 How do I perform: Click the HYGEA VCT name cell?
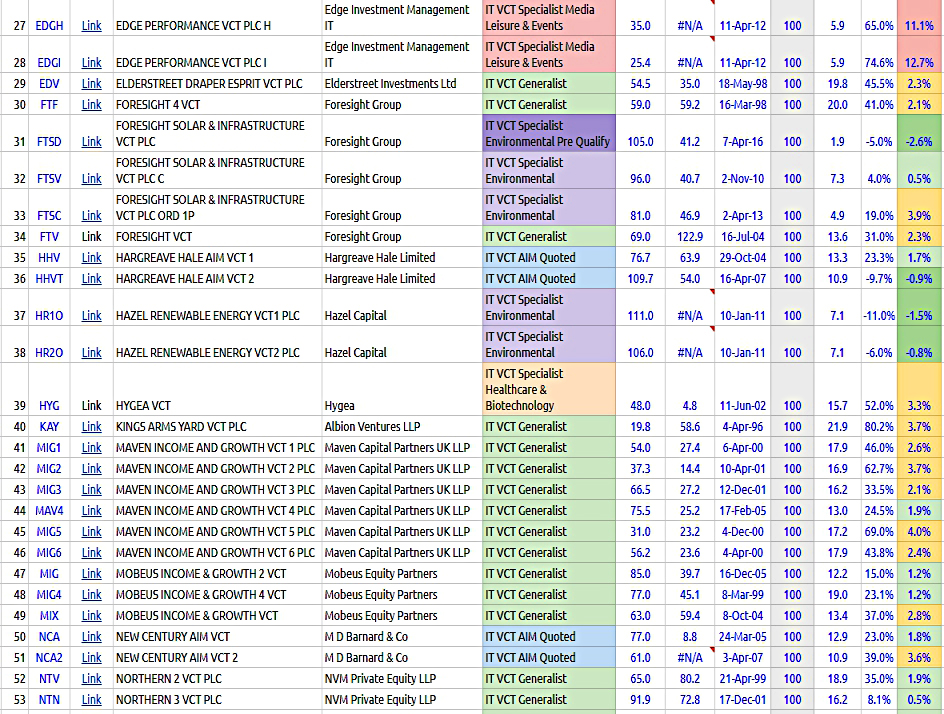click(217, 389)
